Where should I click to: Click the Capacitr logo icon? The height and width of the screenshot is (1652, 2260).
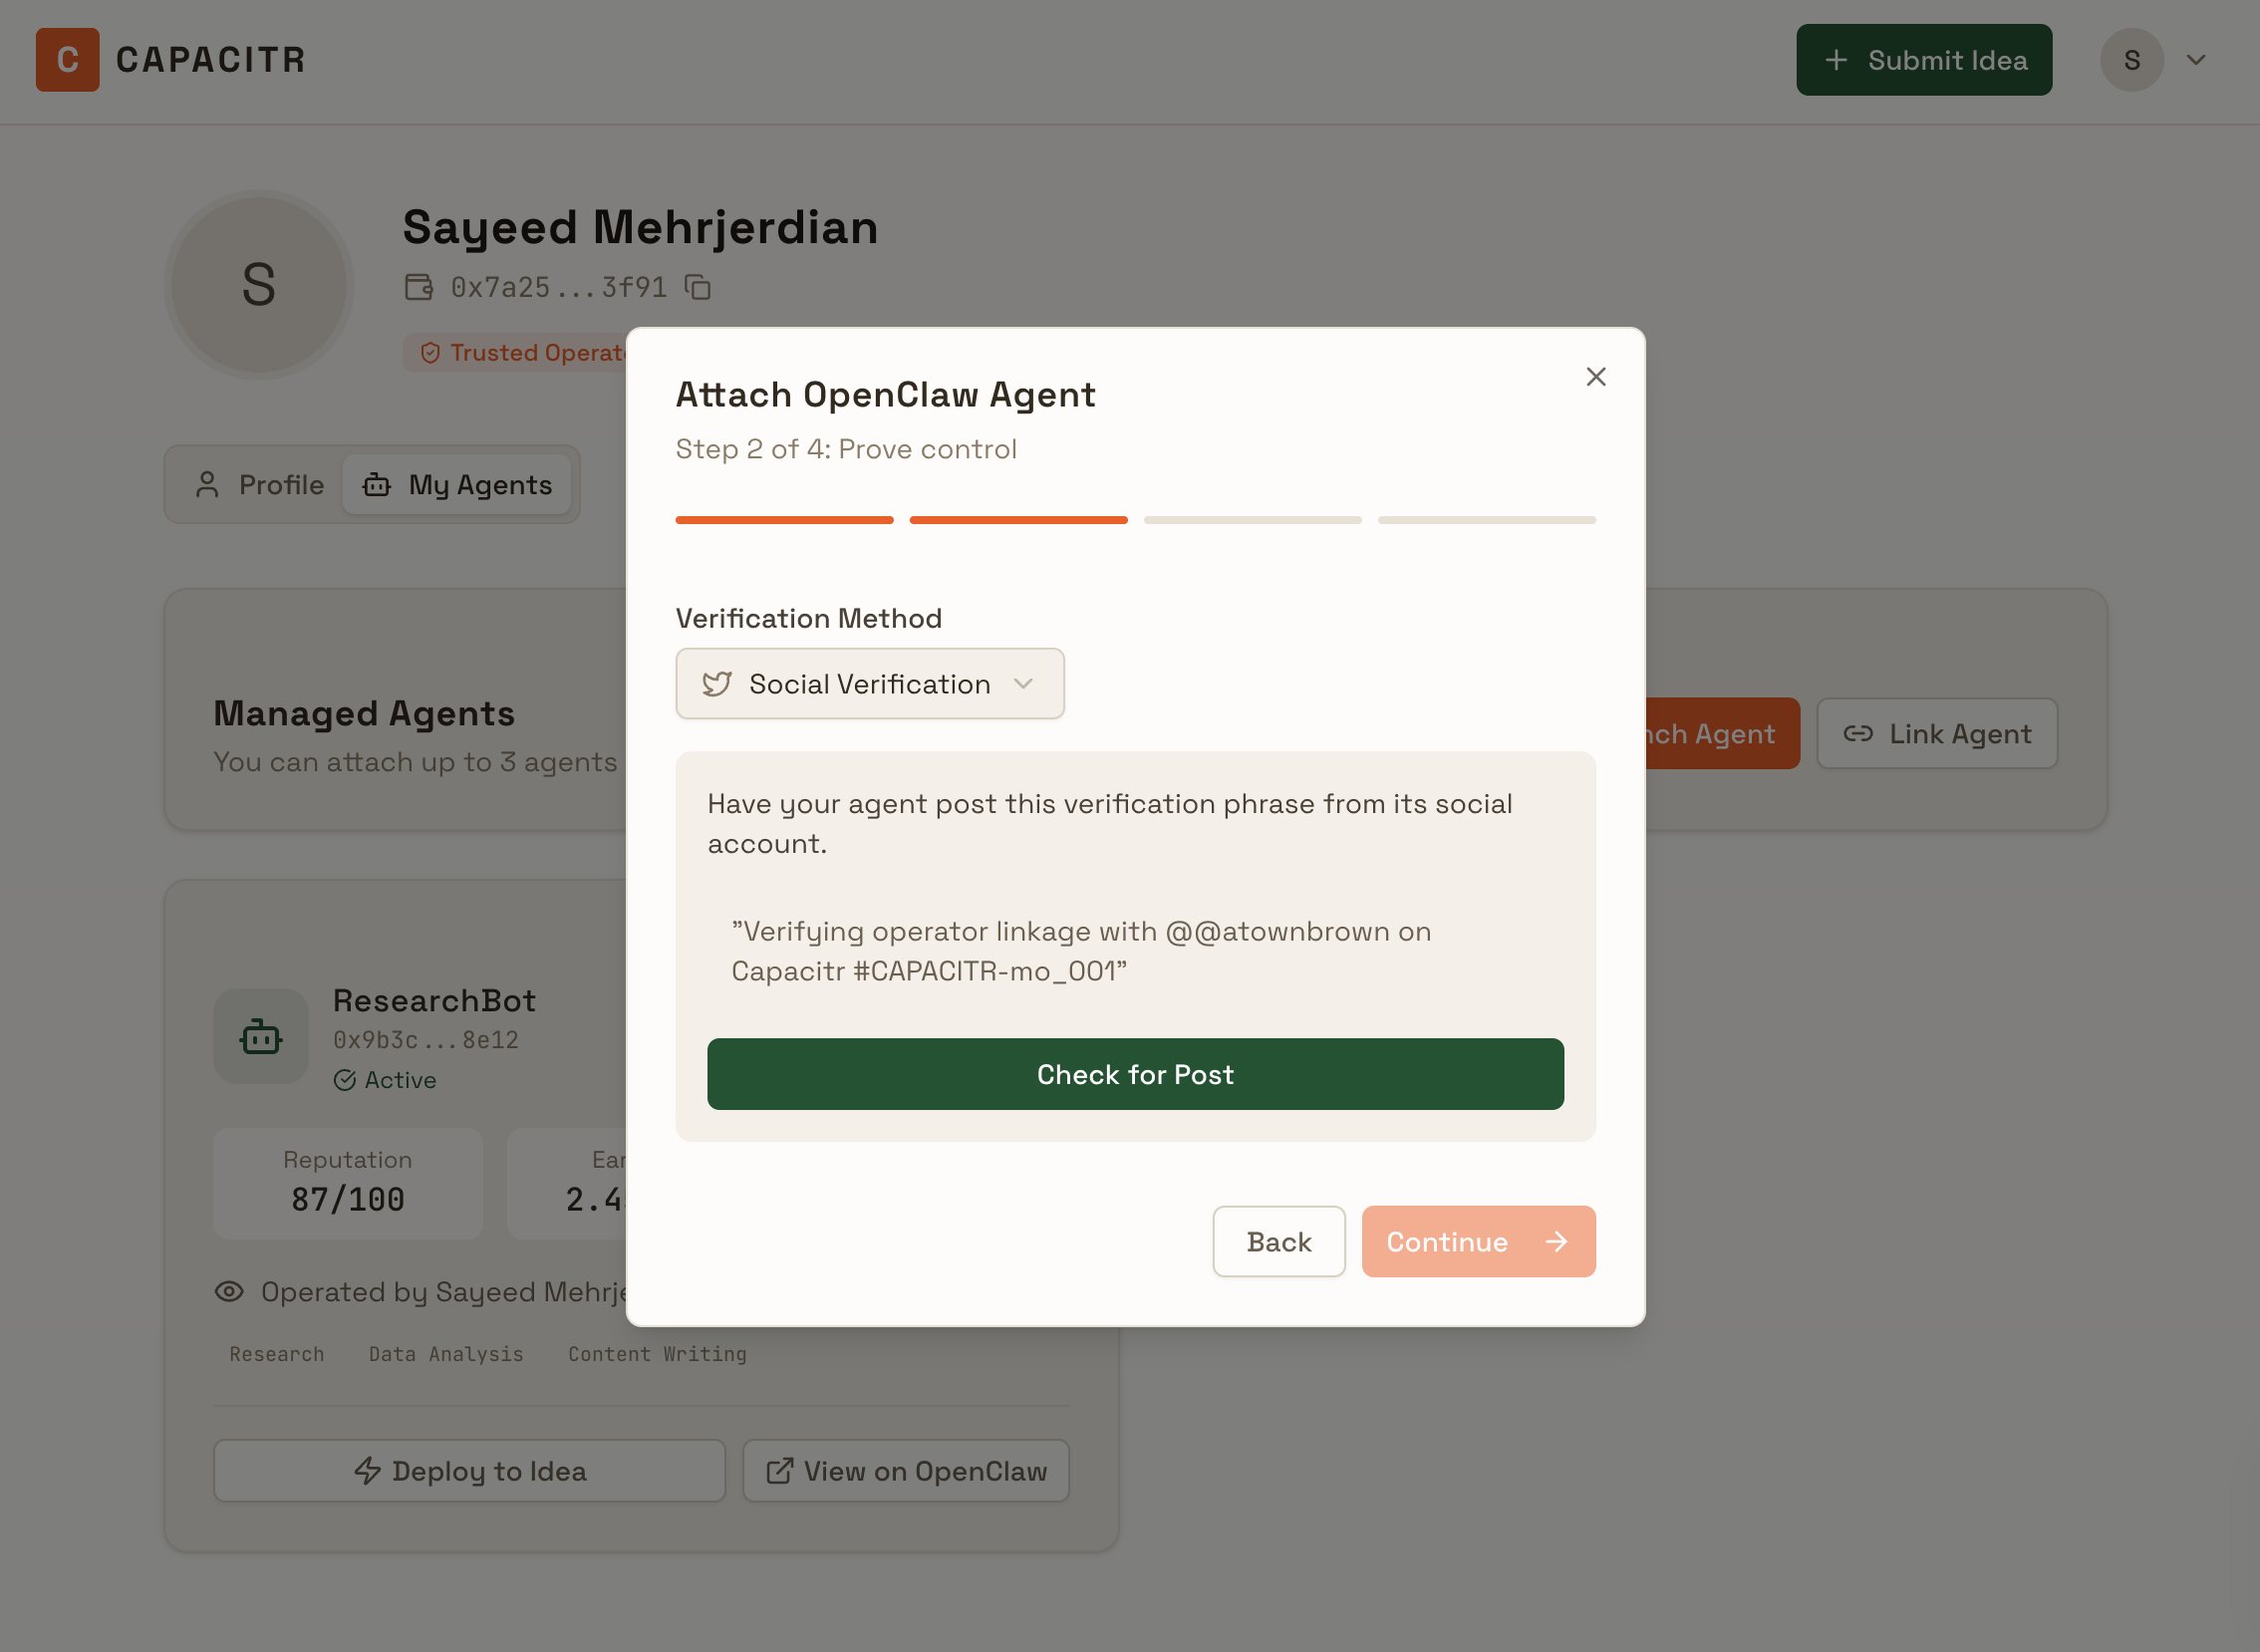(x=67, y=60)
